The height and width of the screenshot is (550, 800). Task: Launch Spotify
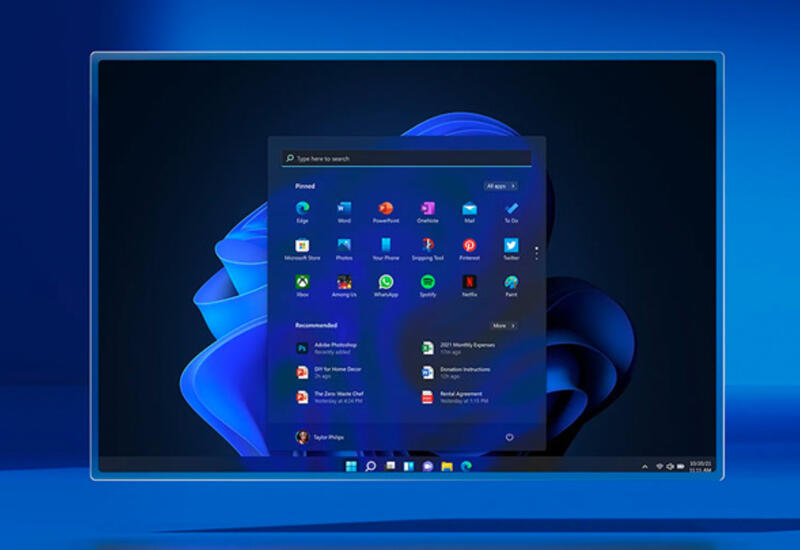(x=428, y=286)
